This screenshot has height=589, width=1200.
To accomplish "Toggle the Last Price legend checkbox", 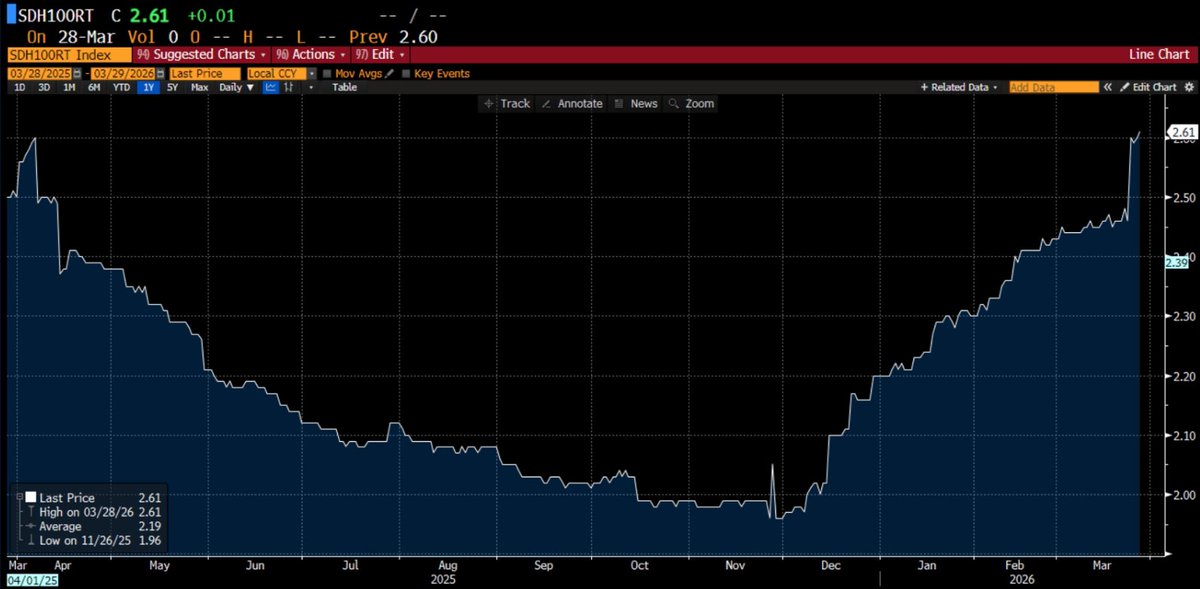I will (30, 497).
